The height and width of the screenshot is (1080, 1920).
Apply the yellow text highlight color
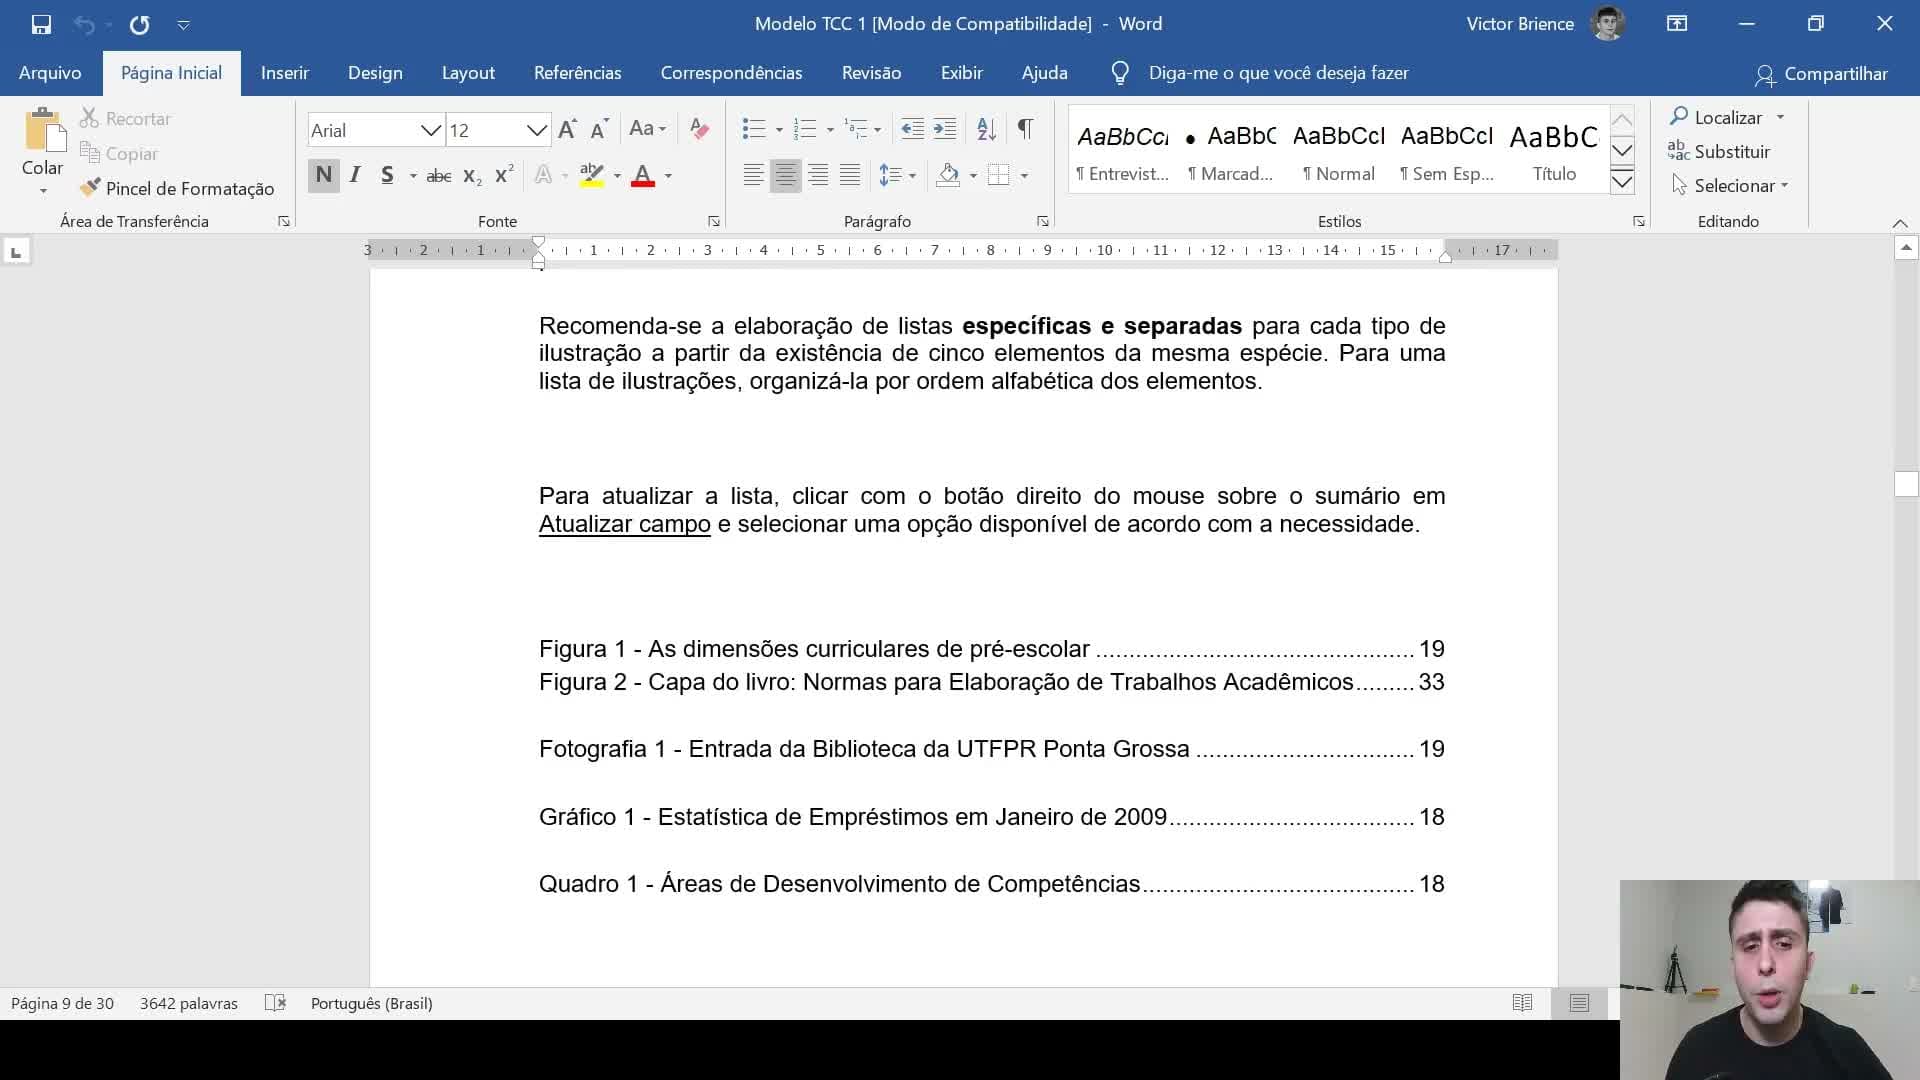pos(592,175)
